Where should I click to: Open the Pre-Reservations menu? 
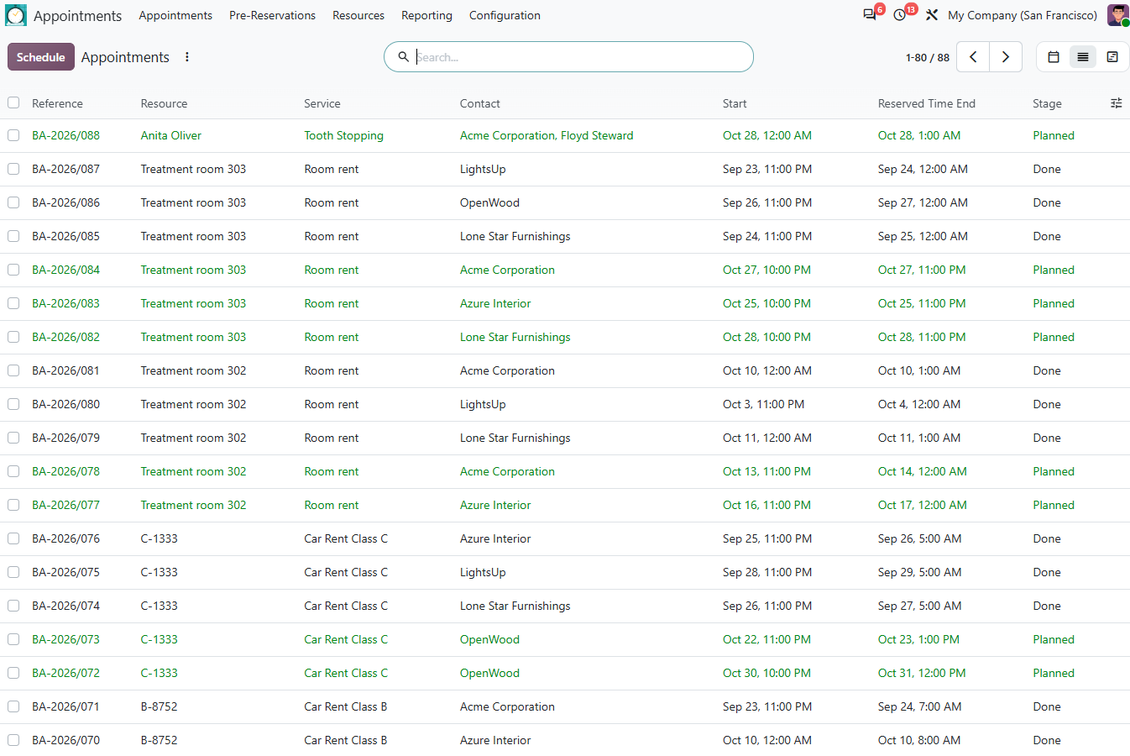click(x=272, y=15)
